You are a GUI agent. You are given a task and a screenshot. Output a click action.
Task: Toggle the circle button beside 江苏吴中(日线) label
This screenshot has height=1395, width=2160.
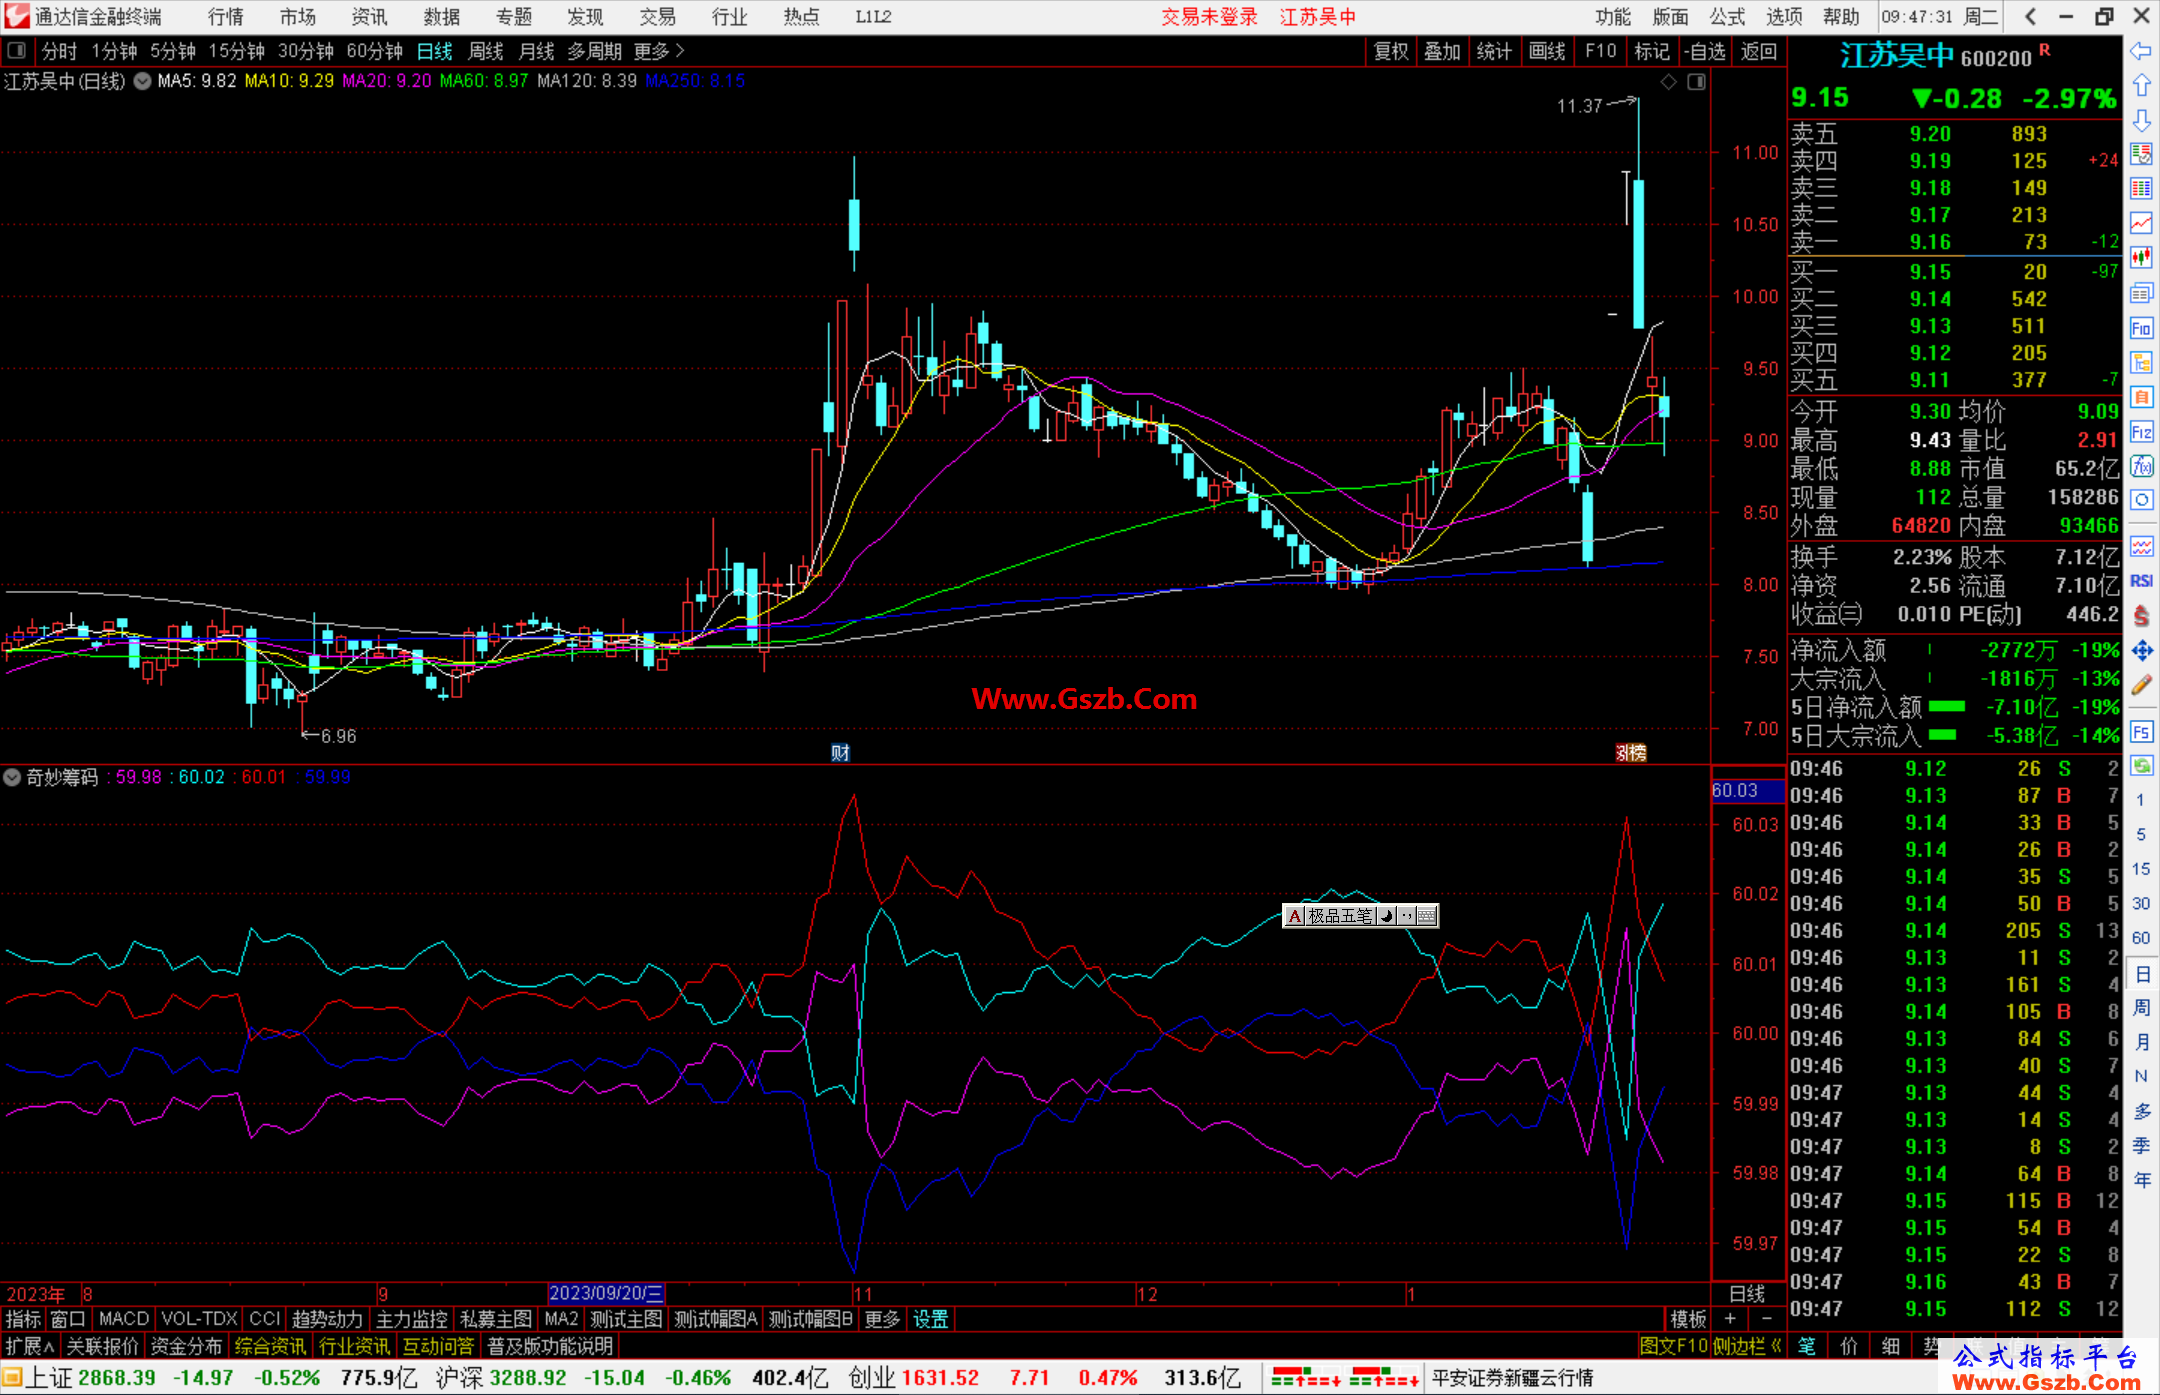(143, 81)
